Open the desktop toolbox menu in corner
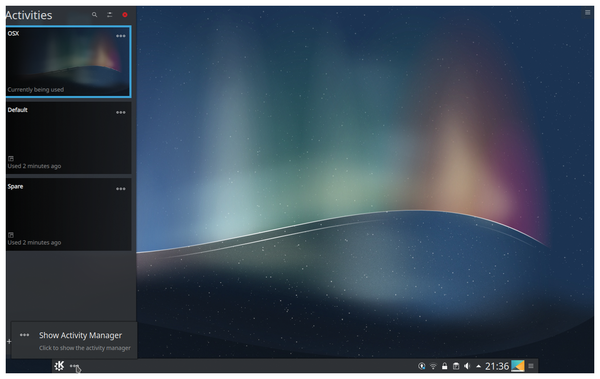The width and height of the screenshot is (600, 379). (x=587, y=12)
